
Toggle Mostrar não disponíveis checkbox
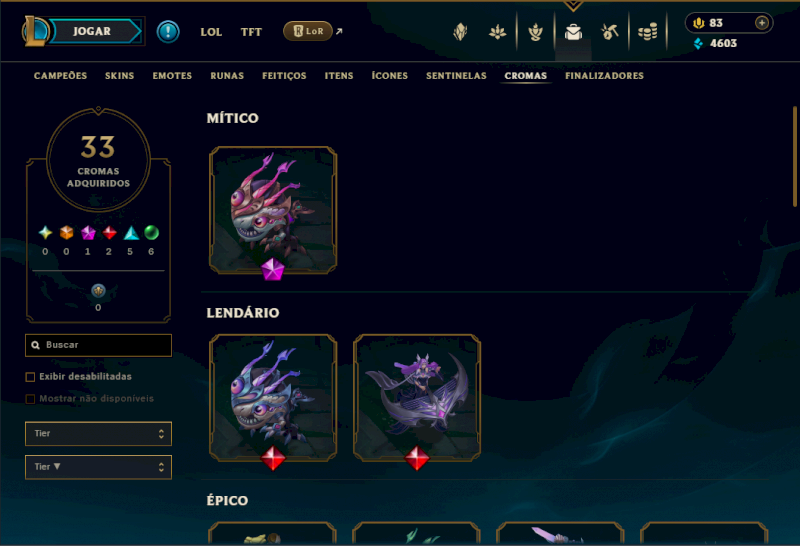[30, 399]
